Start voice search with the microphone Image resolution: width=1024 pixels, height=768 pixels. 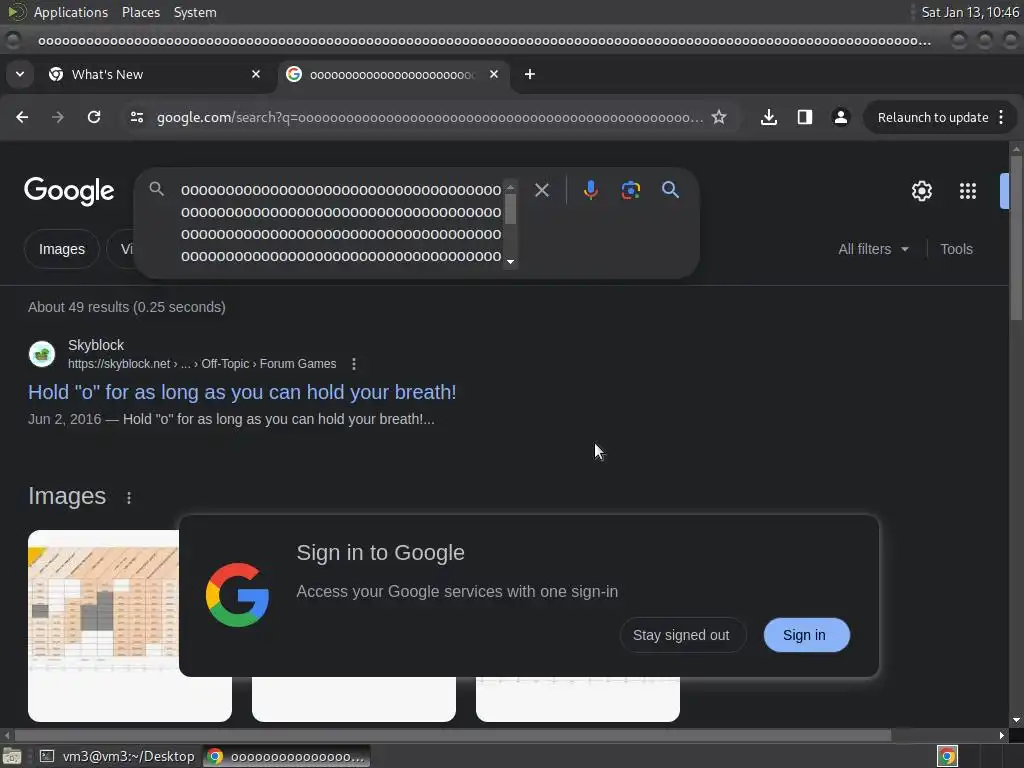click(590, 190)
